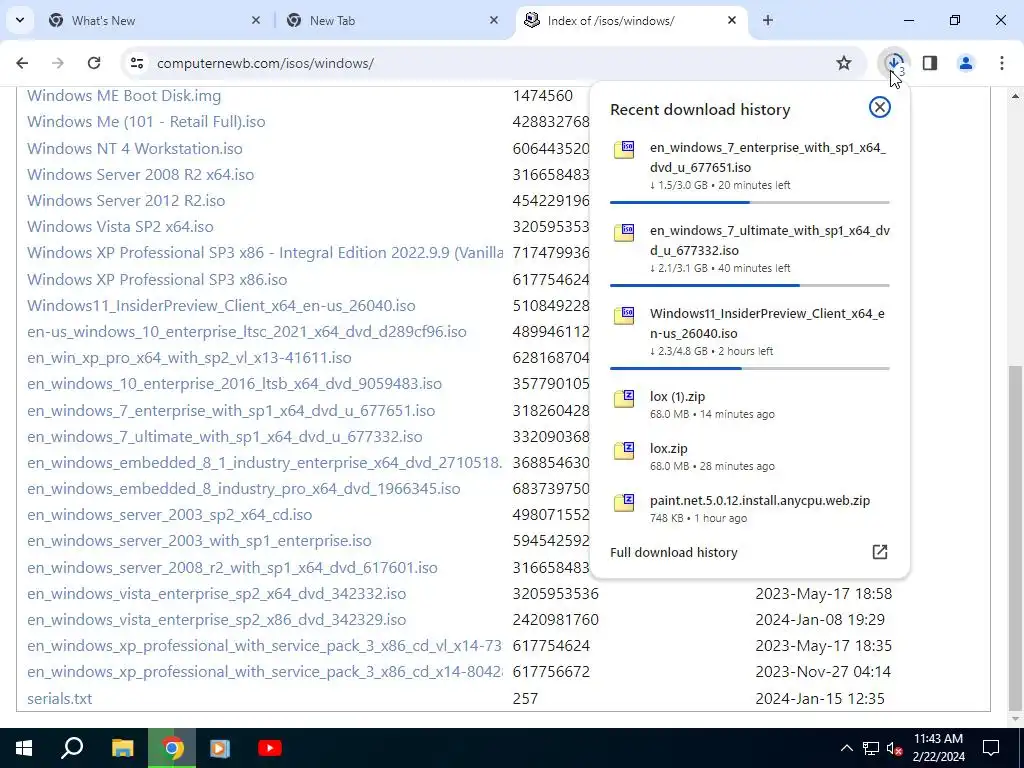
Task: Switch to the New Tab tab
Action: point(392,20)
